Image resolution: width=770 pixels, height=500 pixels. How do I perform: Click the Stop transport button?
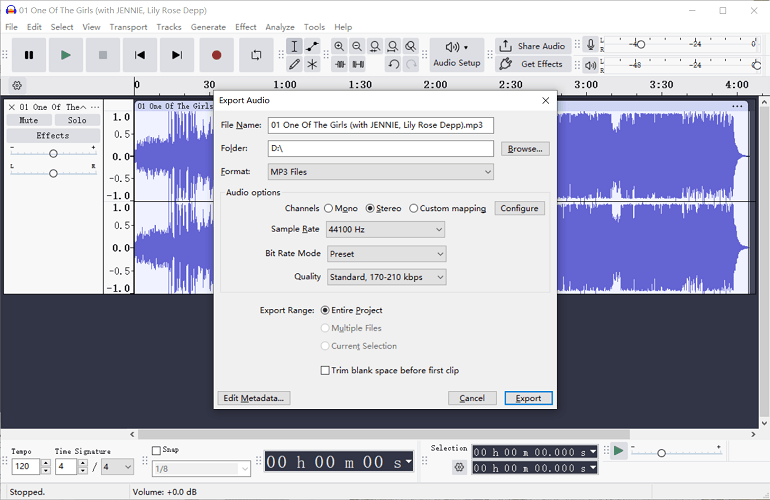click(x=103, y=55)
